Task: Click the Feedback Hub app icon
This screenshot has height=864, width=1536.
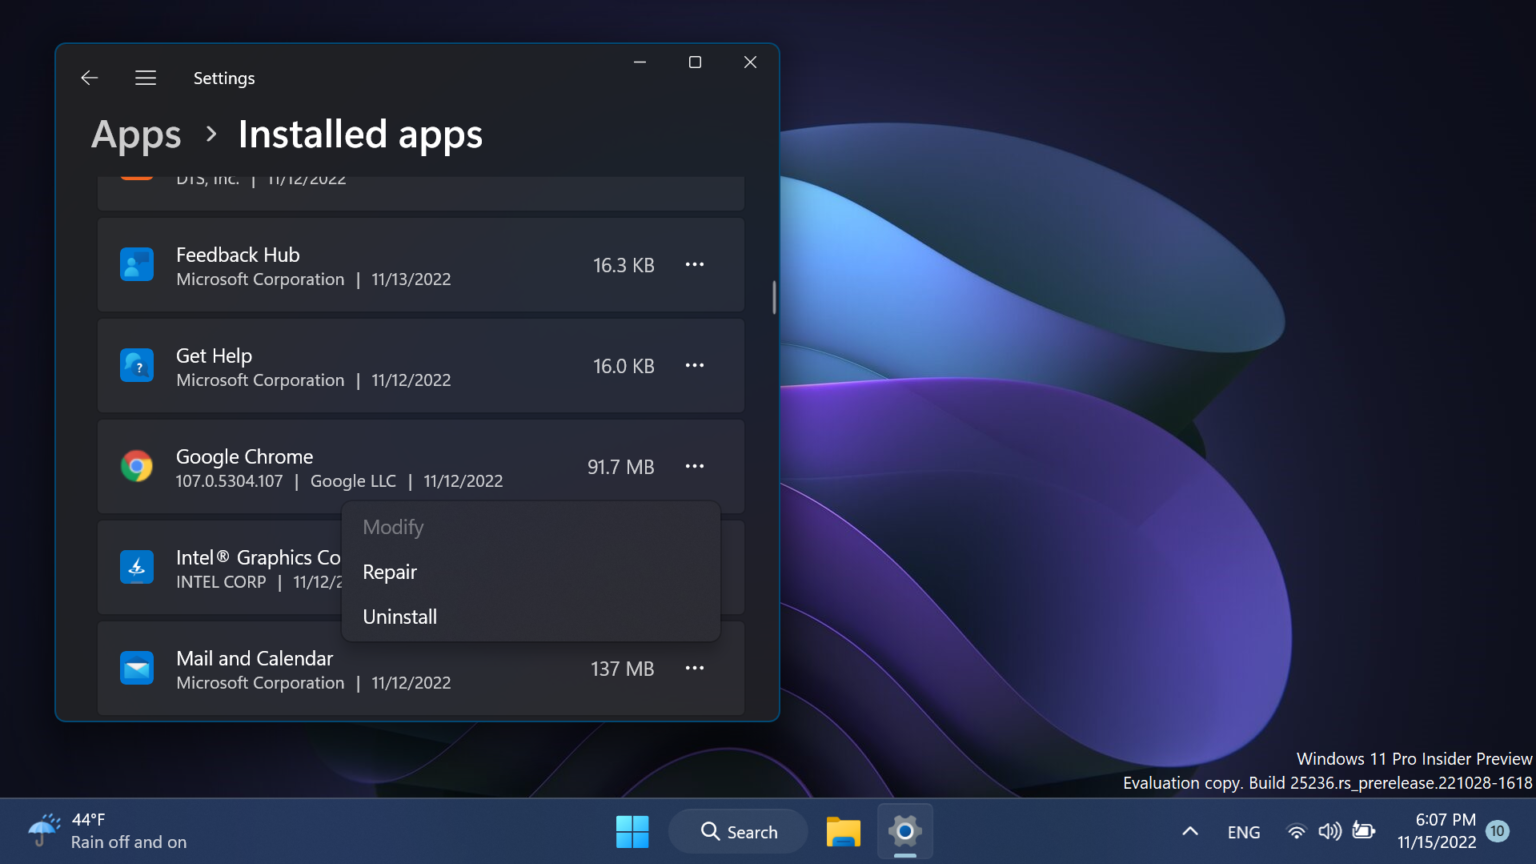Action: [x=136, y=265]
